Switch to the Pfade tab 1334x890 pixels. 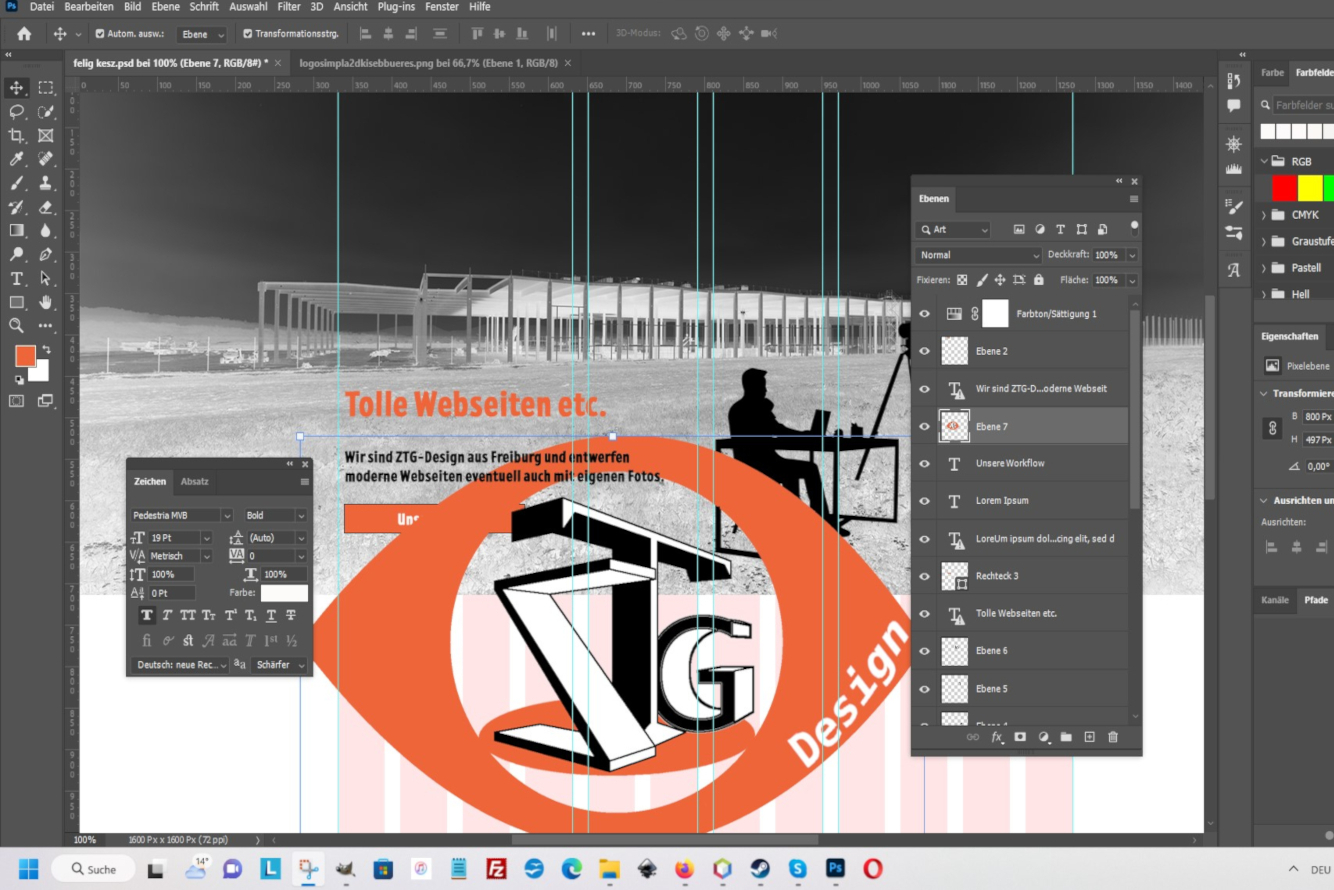click(1316, 600)
